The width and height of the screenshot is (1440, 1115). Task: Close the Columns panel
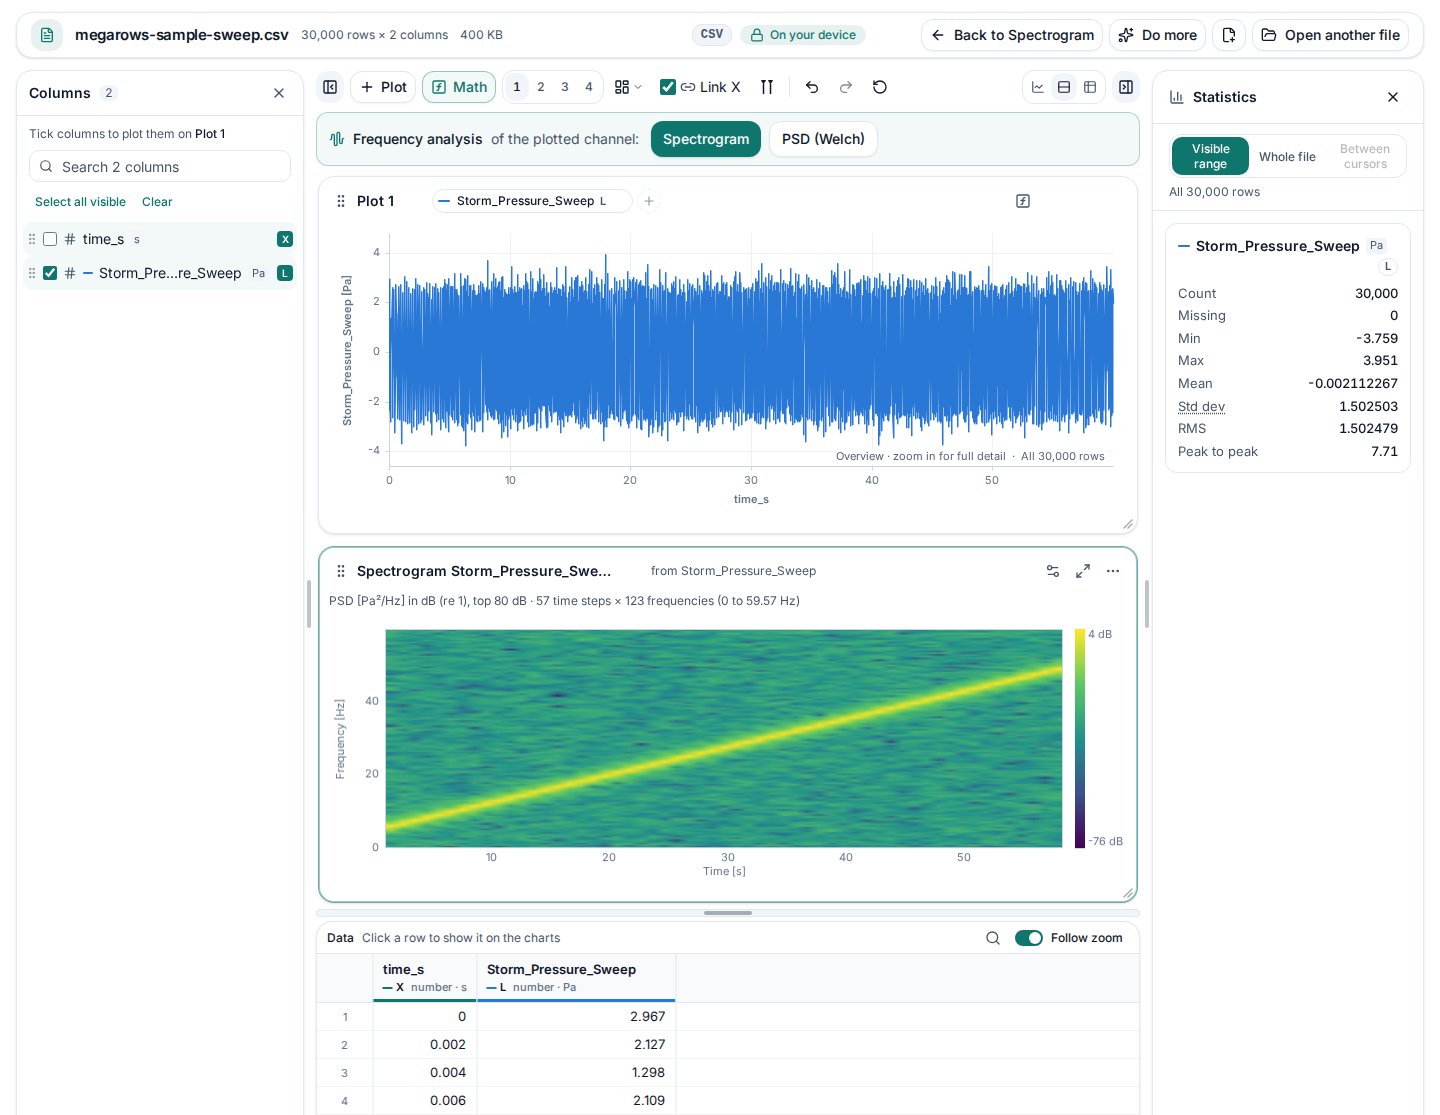pyautogui.click(x=279, y=93)
